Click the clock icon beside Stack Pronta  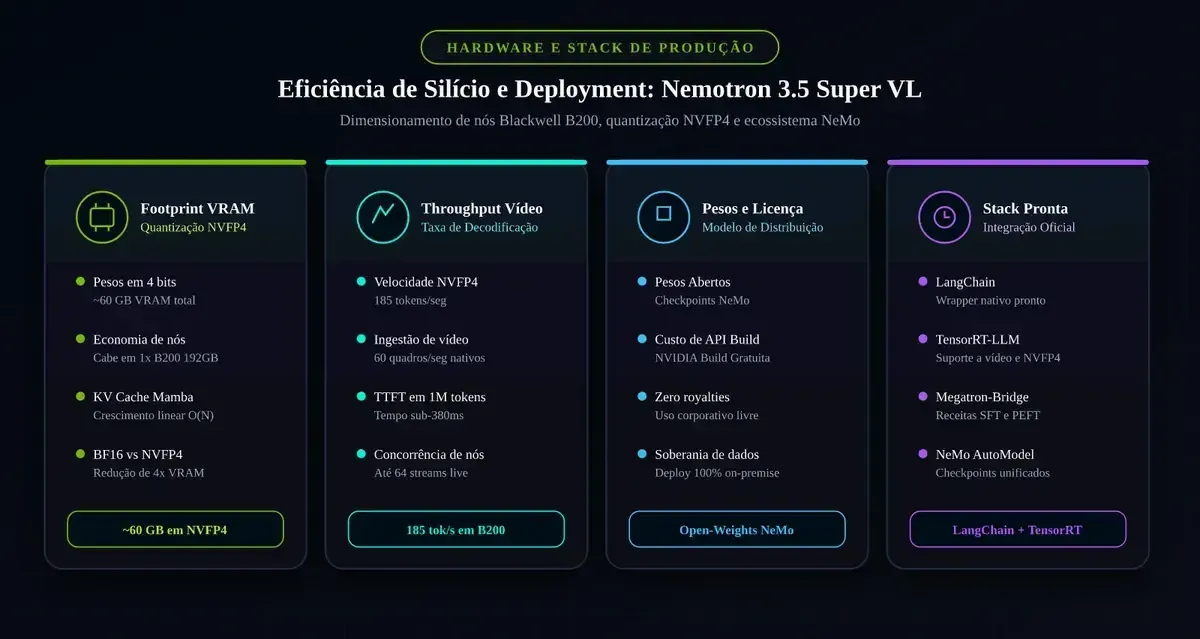point(945,216)
